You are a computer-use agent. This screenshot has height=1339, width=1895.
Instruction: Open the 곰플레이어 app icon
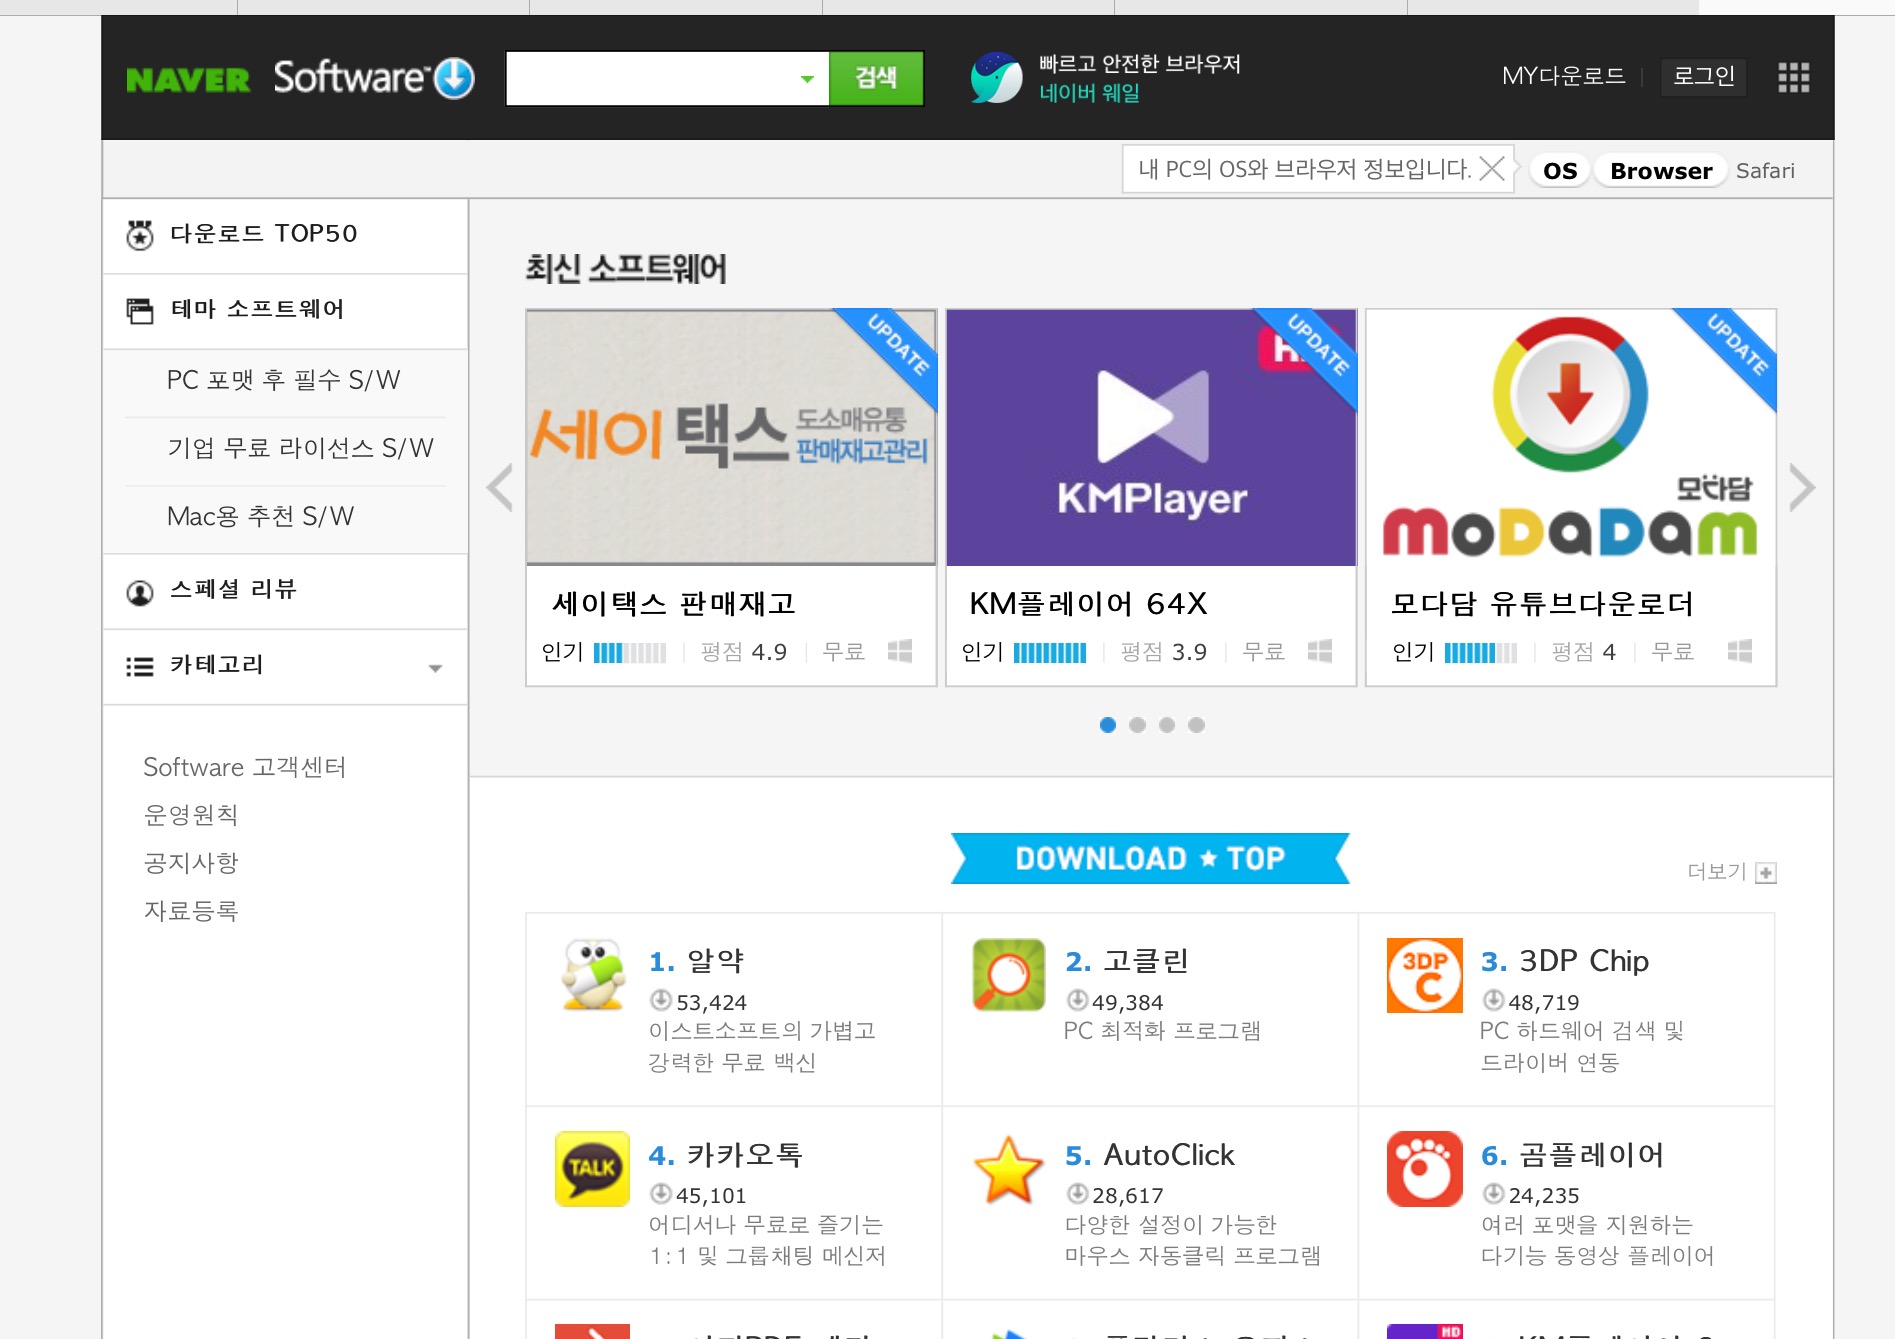click(x=1424, y=1168)
